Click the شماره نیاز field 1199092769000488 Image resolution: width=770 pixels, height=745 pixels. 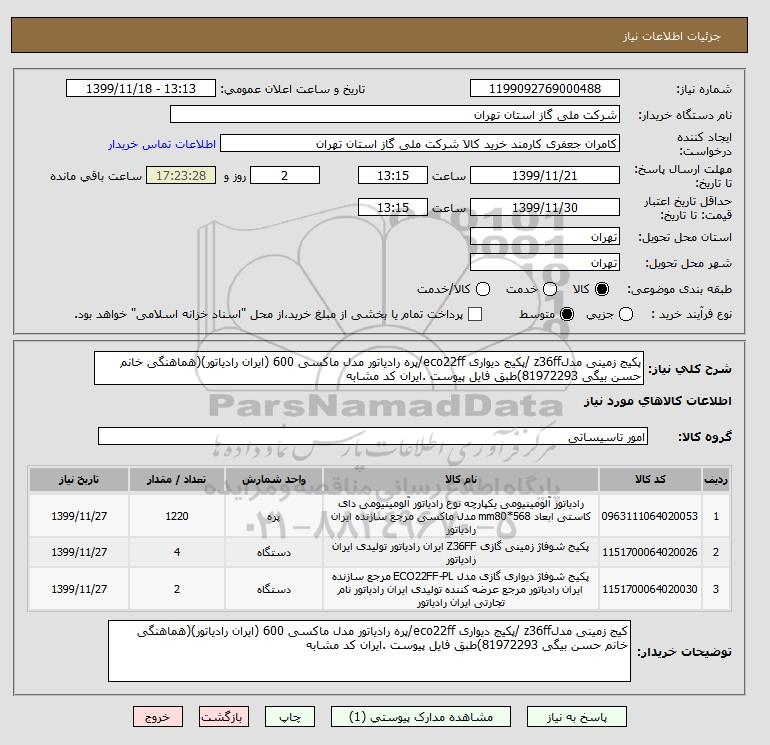tap(545, 89)
